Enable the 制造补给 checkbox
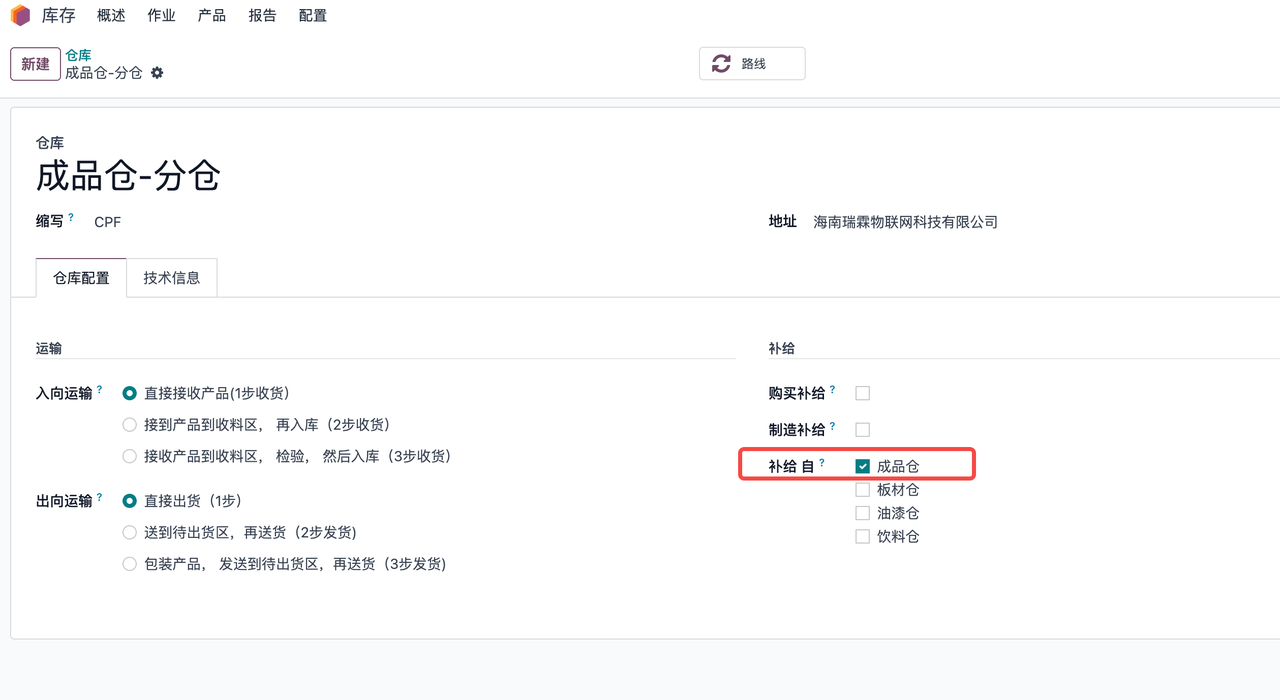 (863, 430)
